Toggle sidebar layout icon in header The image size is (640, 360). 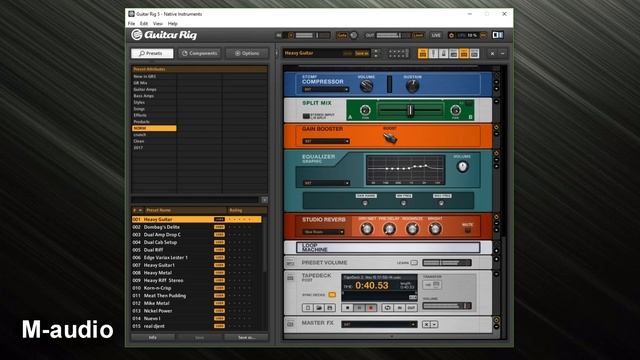(498, 36)
